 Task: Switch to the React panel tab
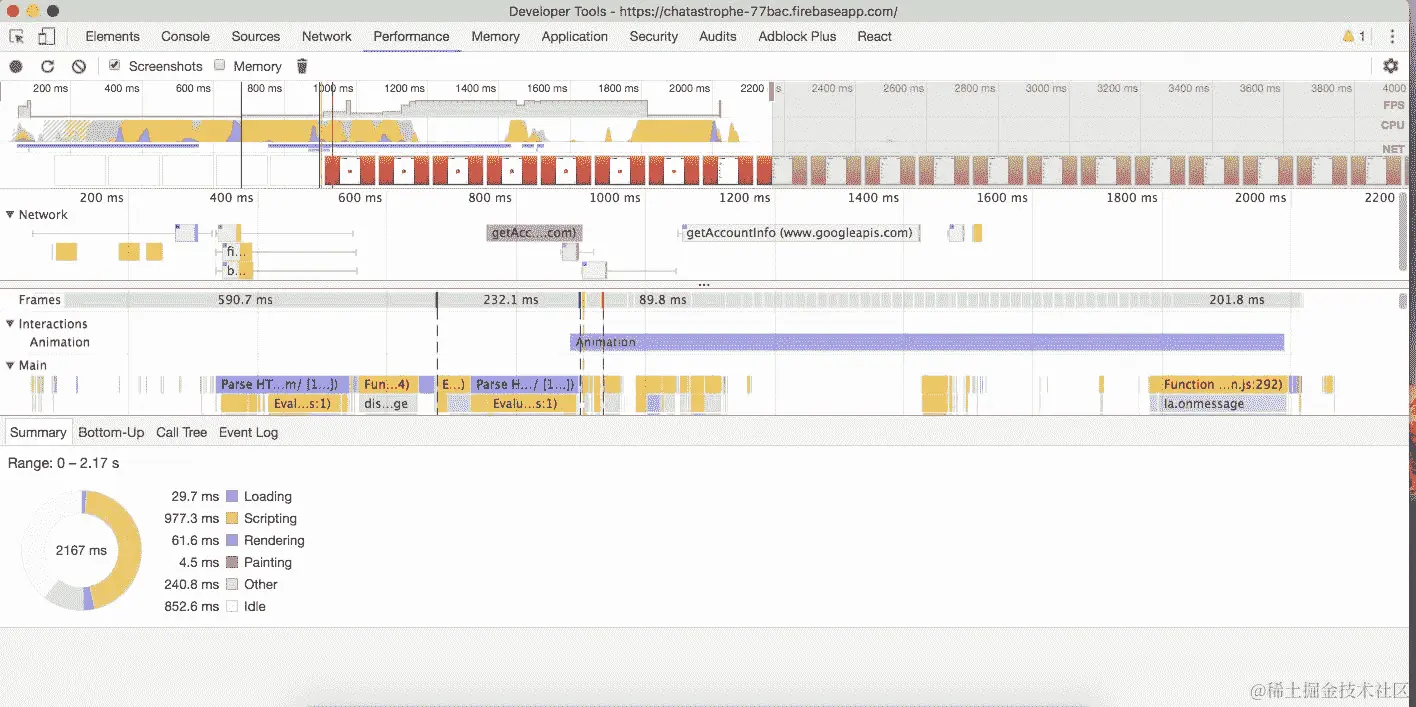click(874, 36)
